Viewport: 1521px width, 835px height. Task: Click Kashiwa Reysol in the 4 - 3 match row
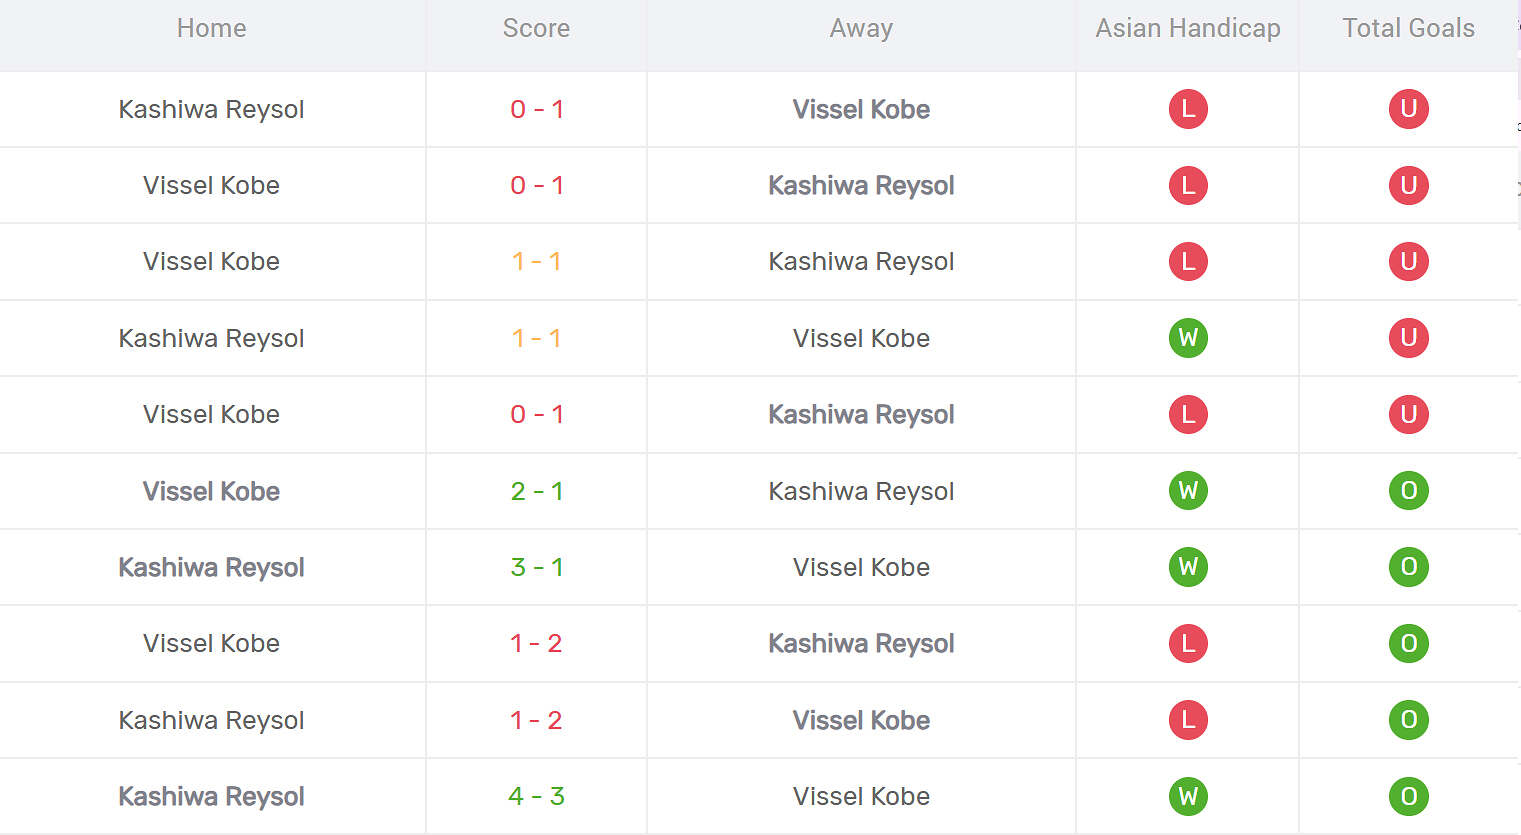coord(211,796)
